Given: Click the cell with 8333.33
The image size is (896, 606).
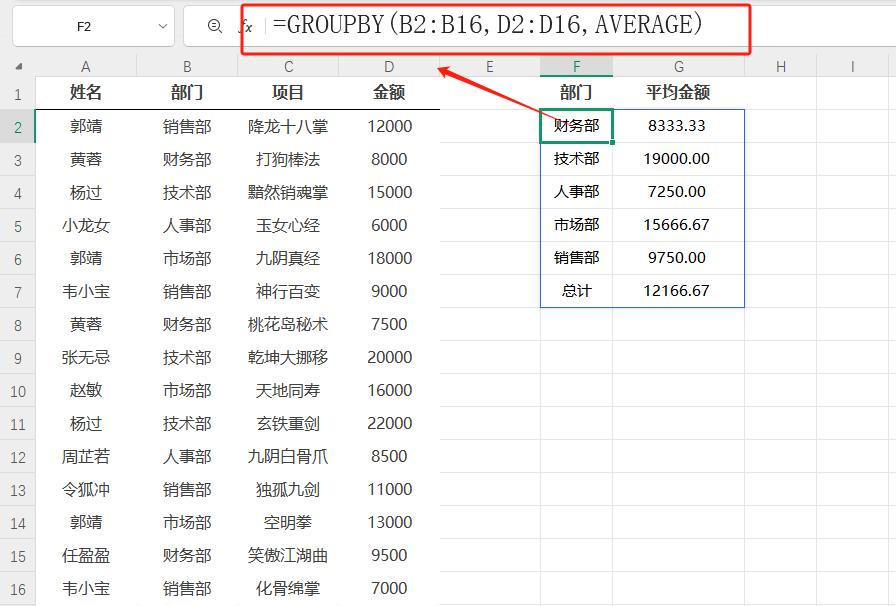Looking at the screenshot, I should pos(678,126).
